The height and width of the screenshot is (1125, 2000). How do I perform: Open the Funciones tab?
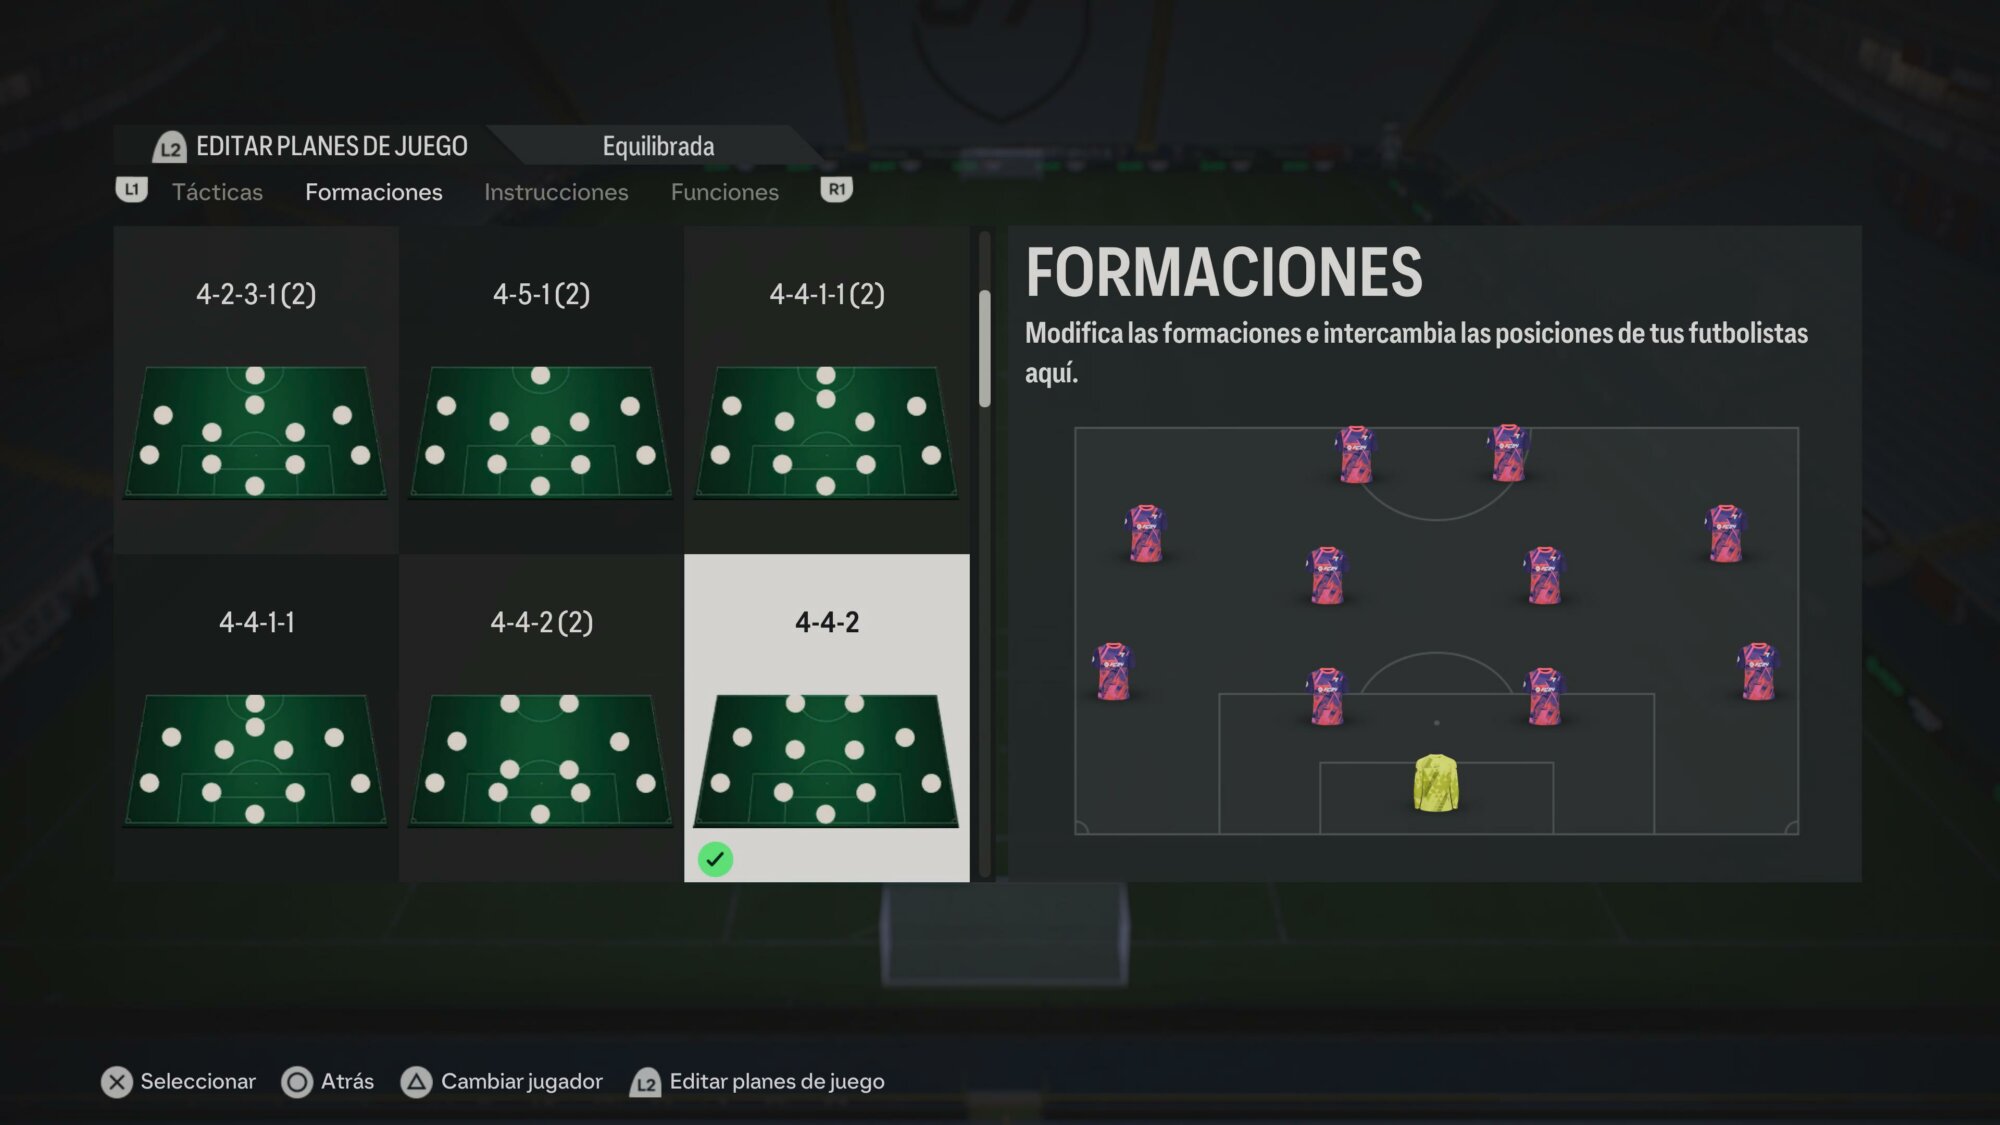tap(724, 192)
